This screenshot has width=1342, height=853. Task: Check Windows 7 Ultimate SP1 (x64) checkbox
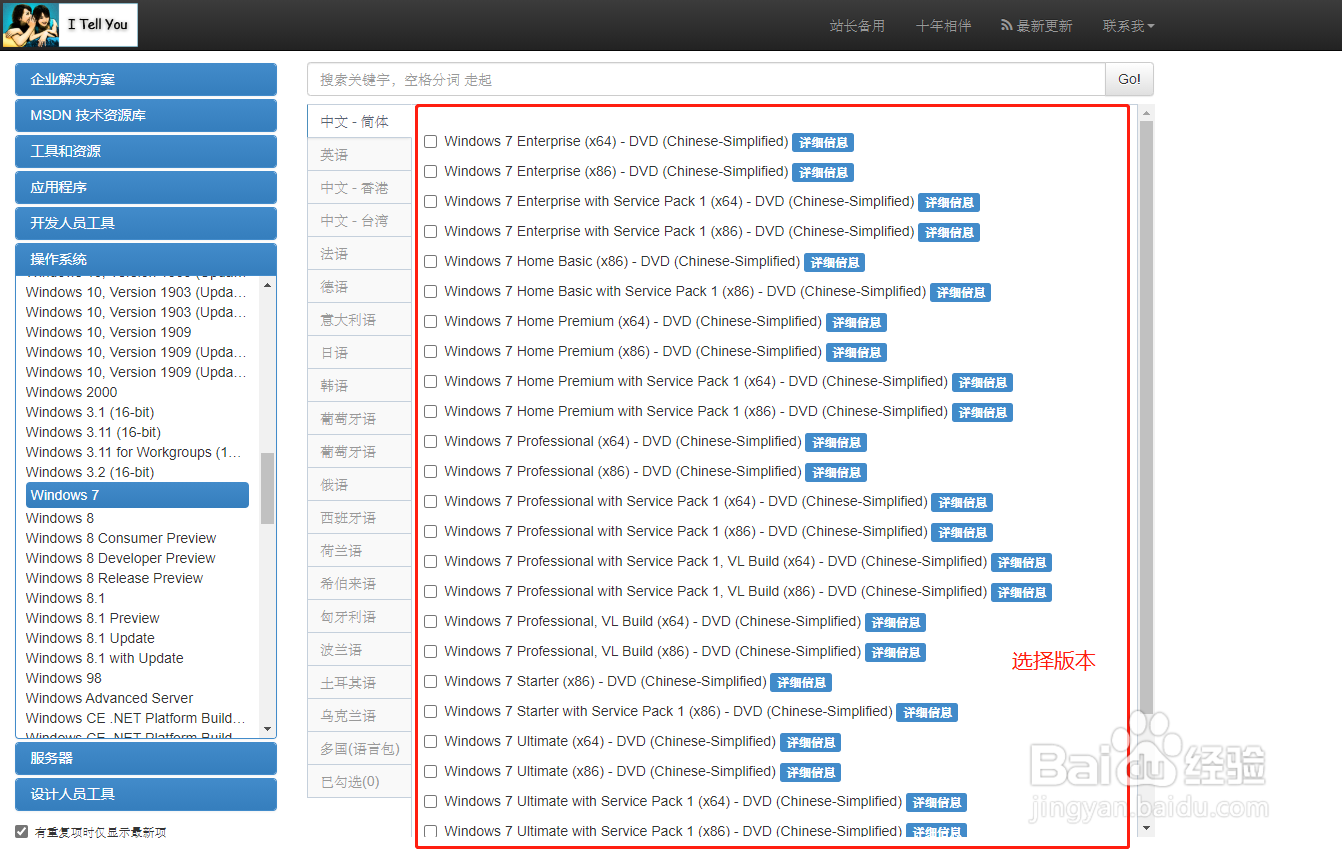(x=431, y=802)
